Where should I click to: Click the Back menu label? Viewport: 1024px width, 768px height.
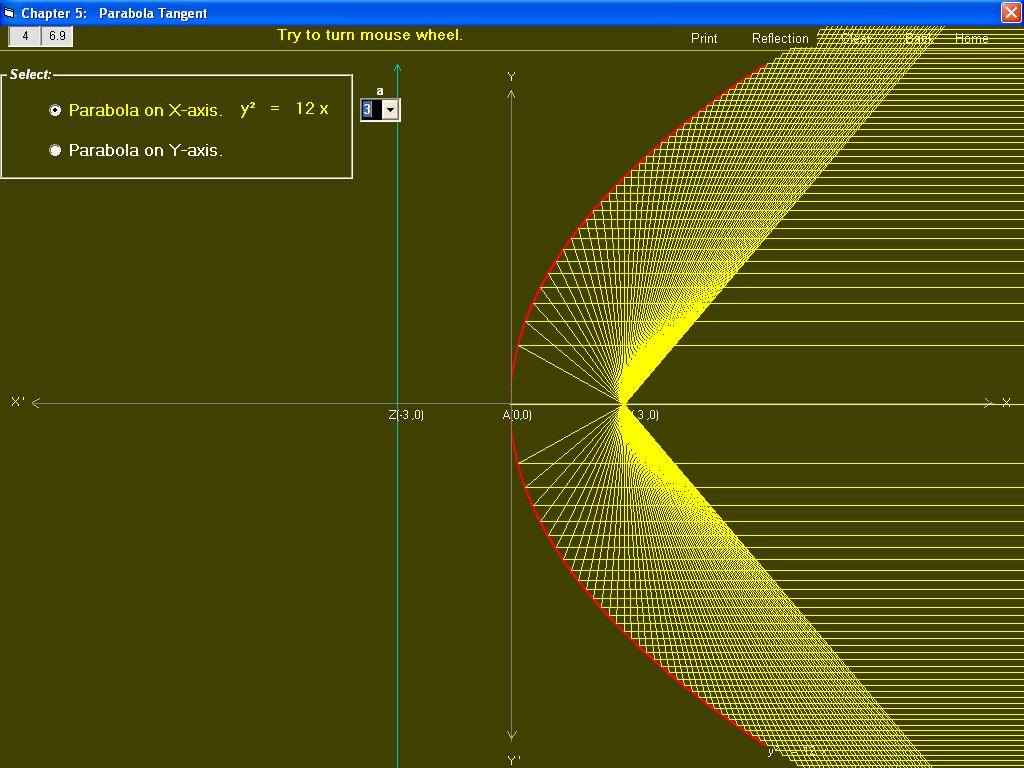tap(918, 39)
